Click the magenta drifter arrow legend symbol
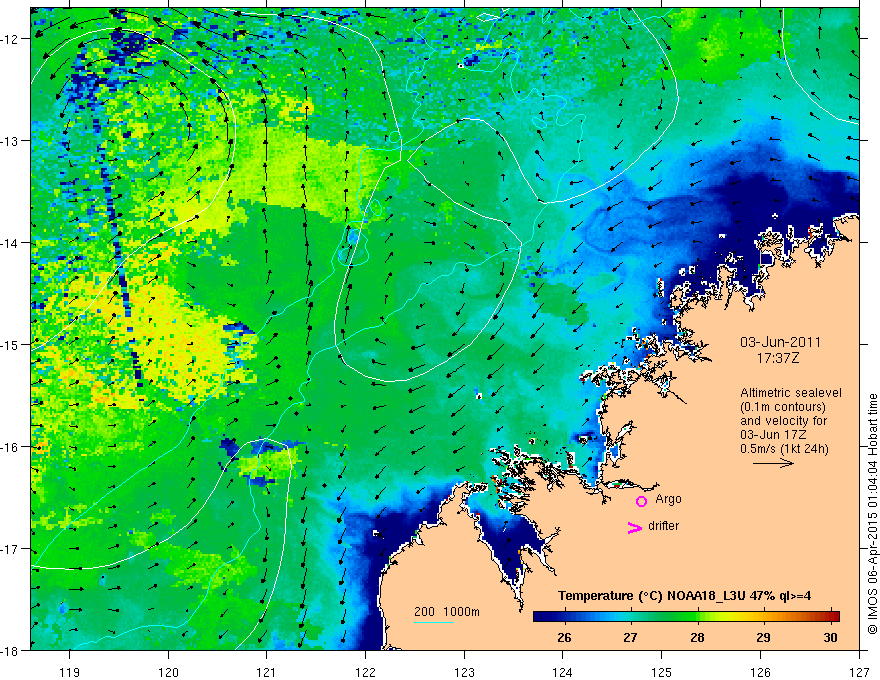Viewport: 880px width, 680px height. (634, 527)
